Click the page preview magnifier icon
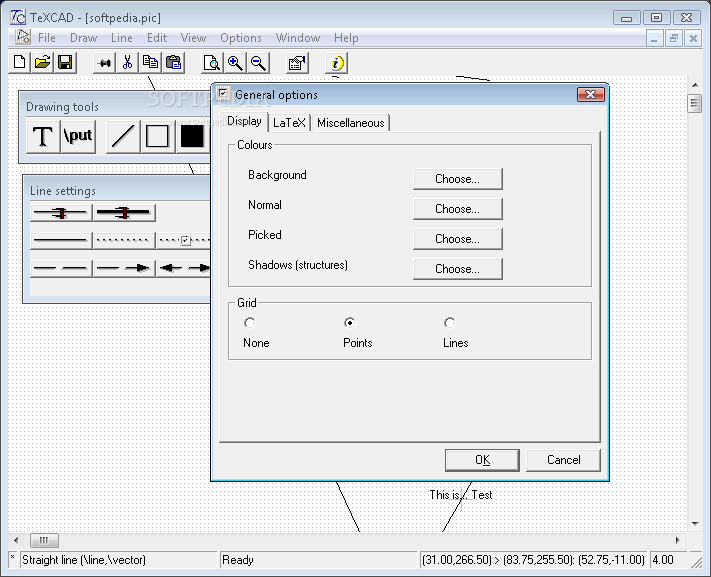Screen dimensions: 711x577 click(212, 63)
